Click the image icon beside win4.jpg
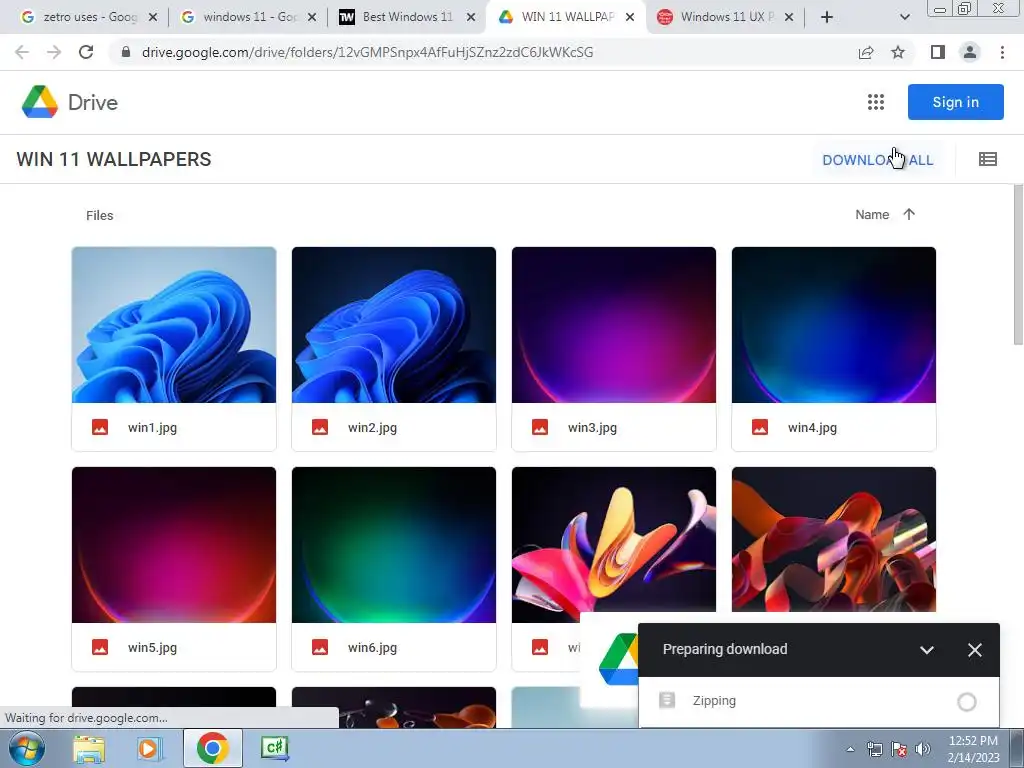Image resolution: width=1024 pixels, height=768 pixels. click(760, 428)
